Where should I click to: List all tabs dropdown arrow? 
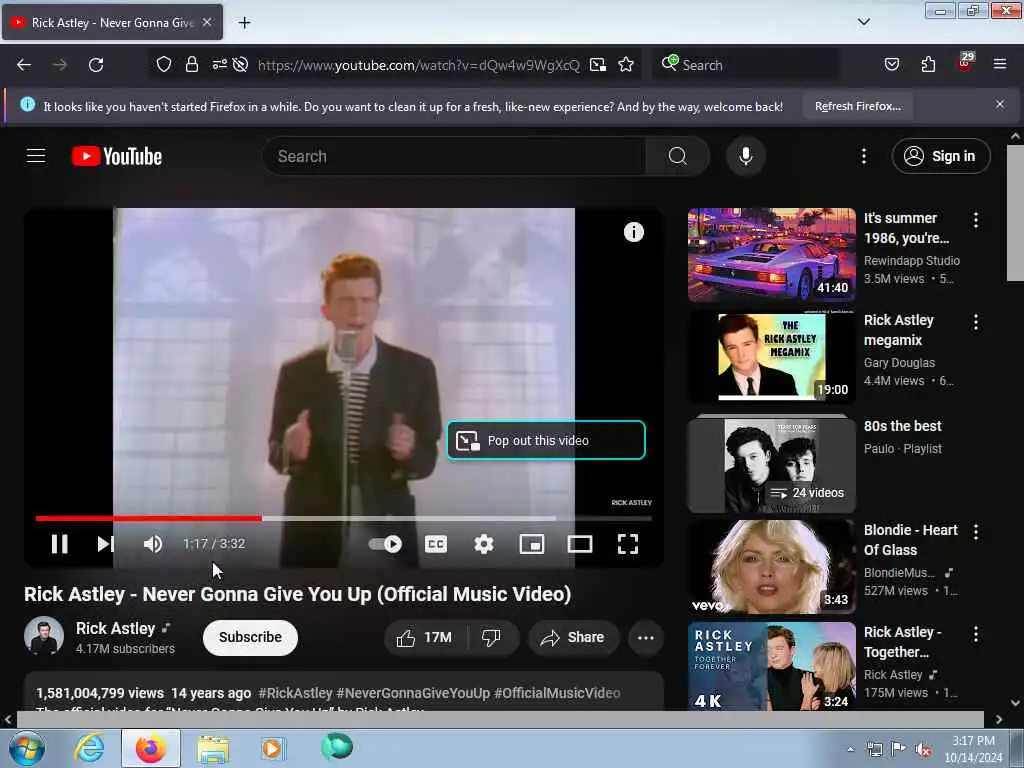[x=863, y=22]
